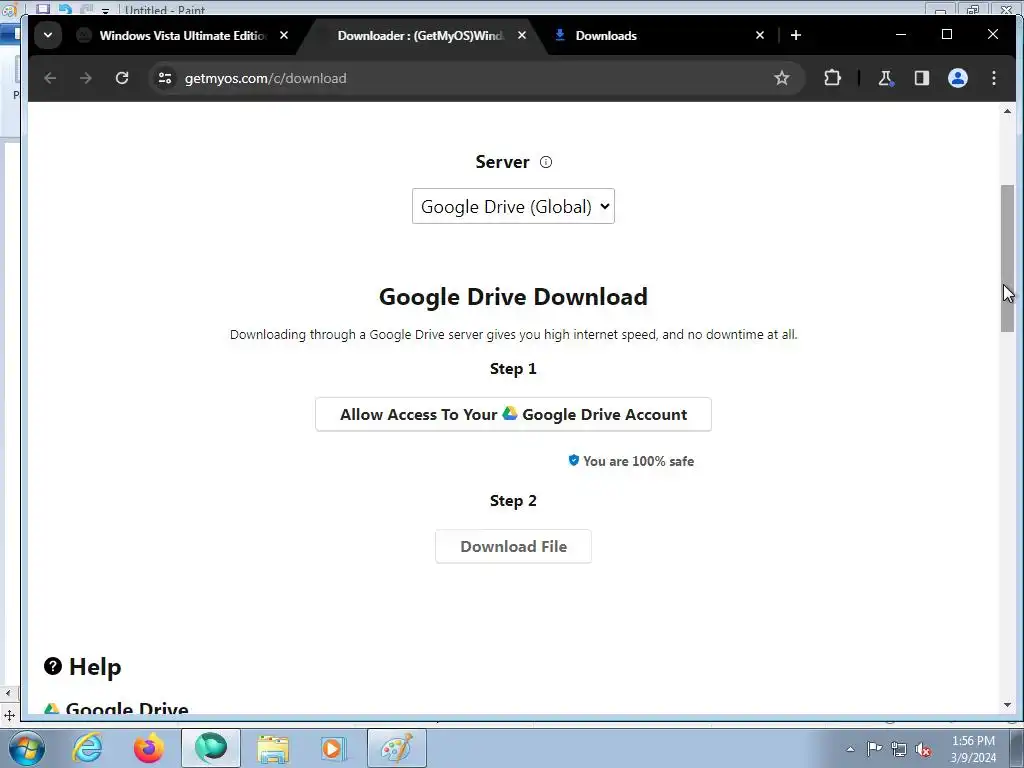The image size is (1024, 768).
Task: Switch to Paint from the taskbar
Action: click(397, 748)
